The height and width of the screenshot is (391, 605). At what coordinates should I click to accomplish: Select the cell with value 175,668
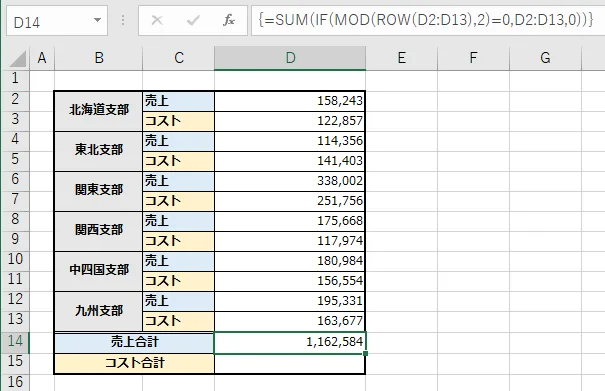(290, 222)
